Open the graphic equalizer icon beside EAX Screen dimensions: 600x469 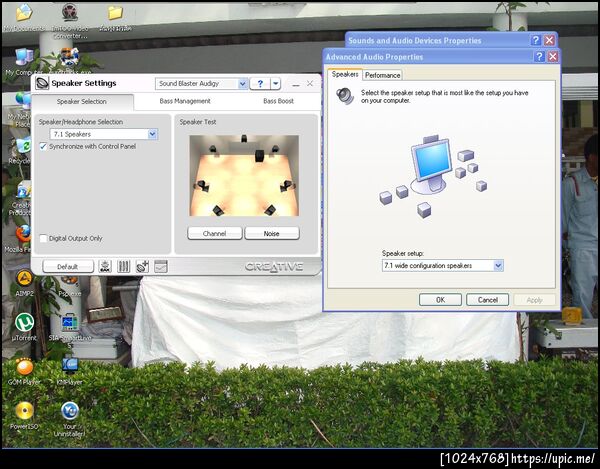pyautogui.click(x=123, y=266)
